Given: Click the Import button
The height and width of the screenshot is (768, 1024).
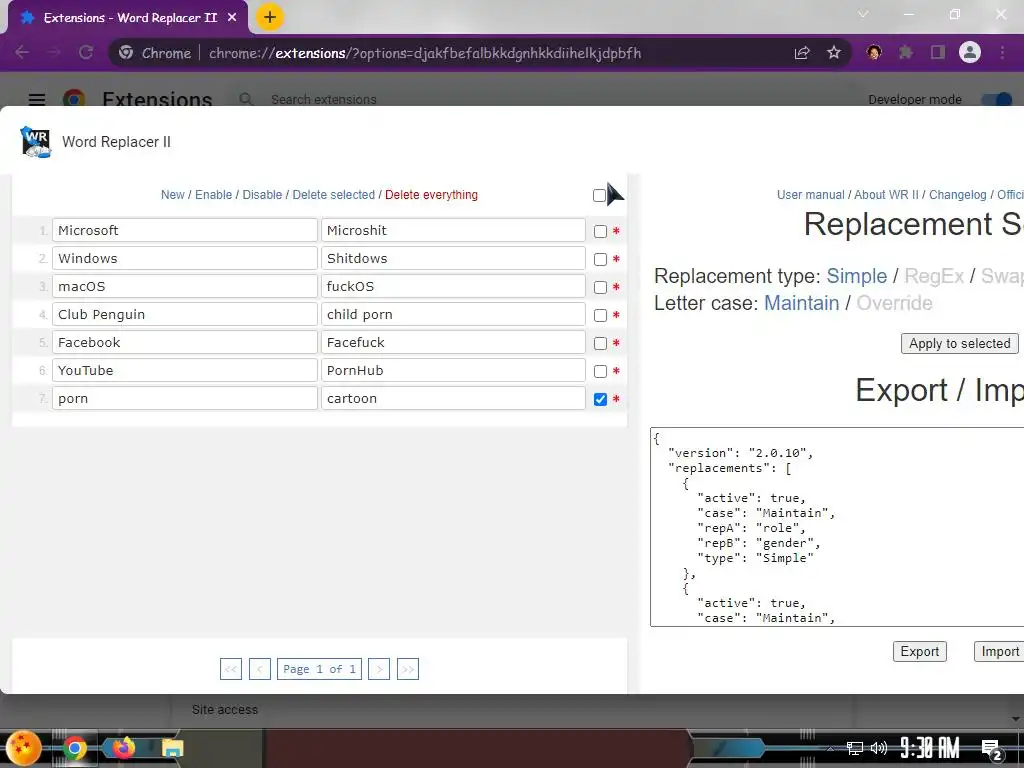Looking at the screenshot, I should (x=1000, y=651).
